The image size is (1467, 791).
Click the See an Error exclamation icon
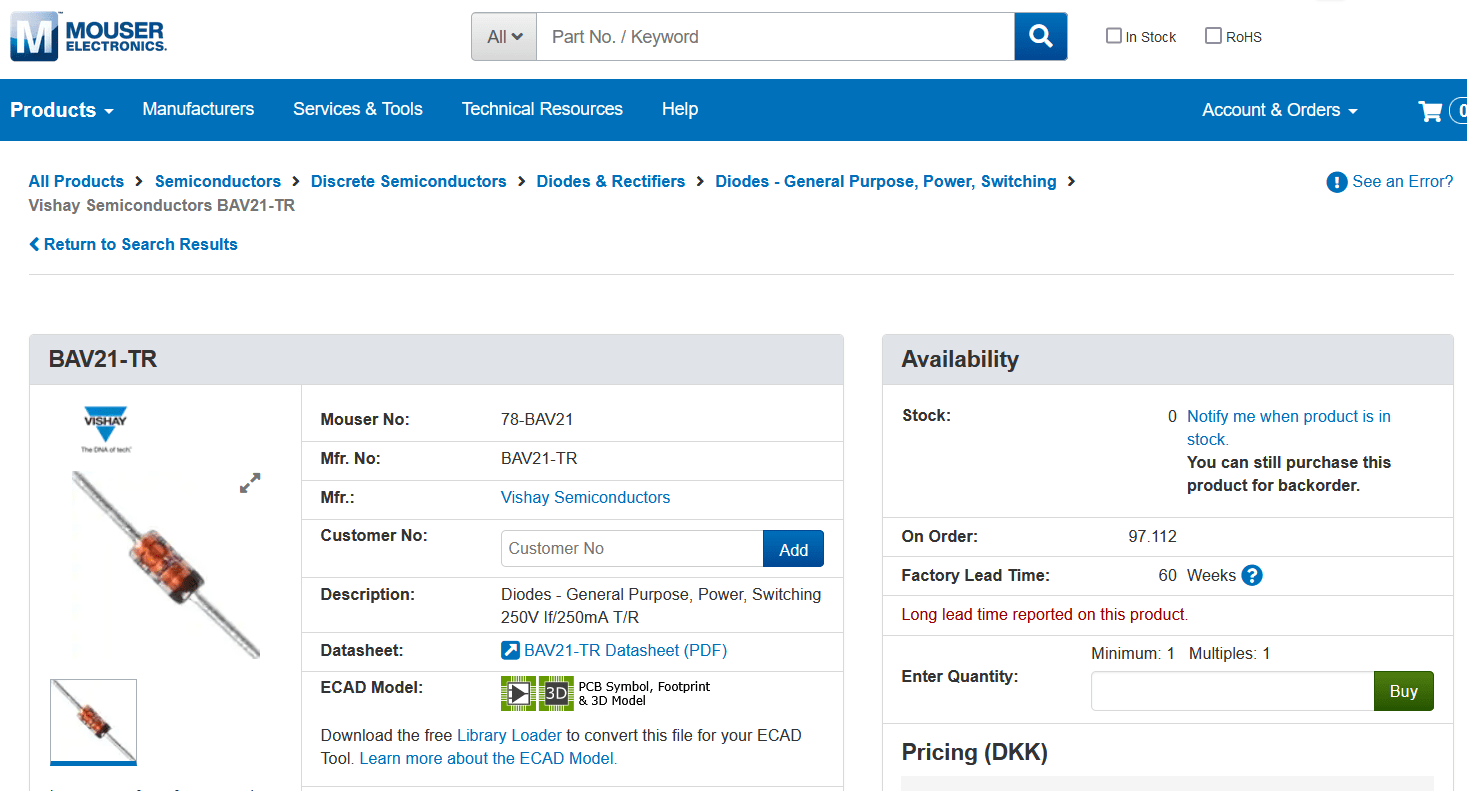1336,182
